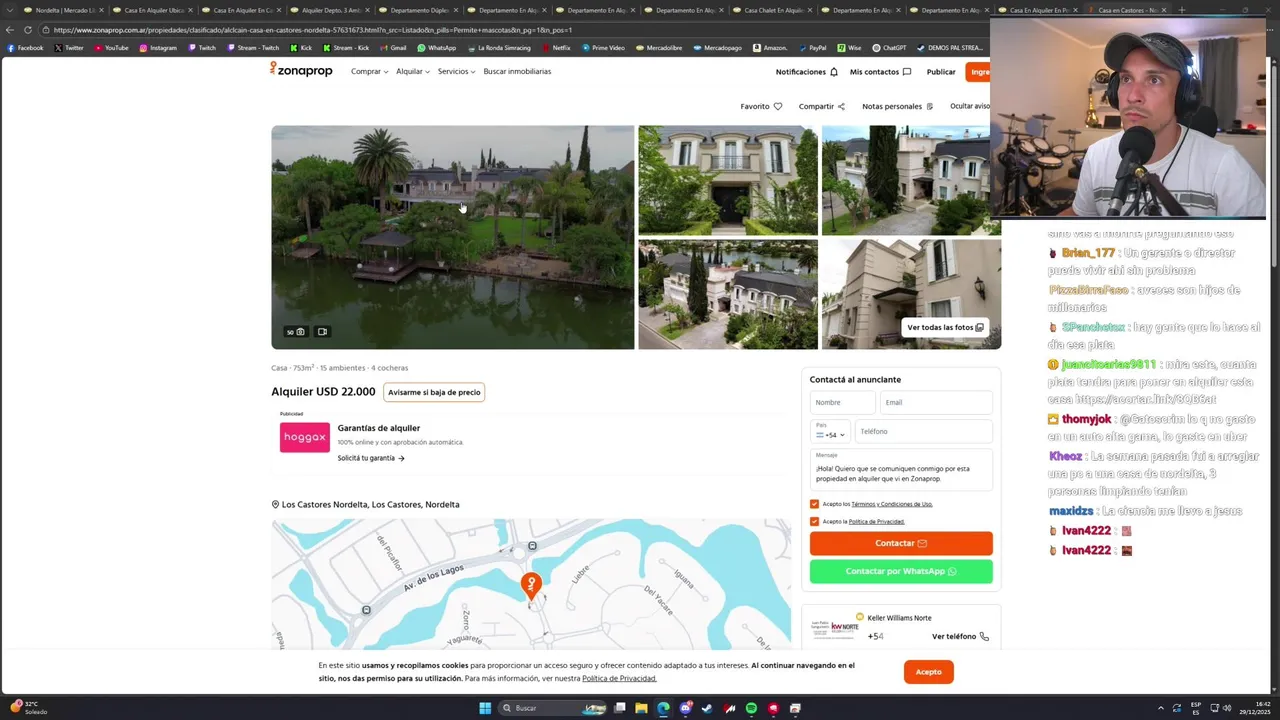Viewport: 1280px width, 720px height.
Task: Click the Nombre input field
Action: [843, 402]
